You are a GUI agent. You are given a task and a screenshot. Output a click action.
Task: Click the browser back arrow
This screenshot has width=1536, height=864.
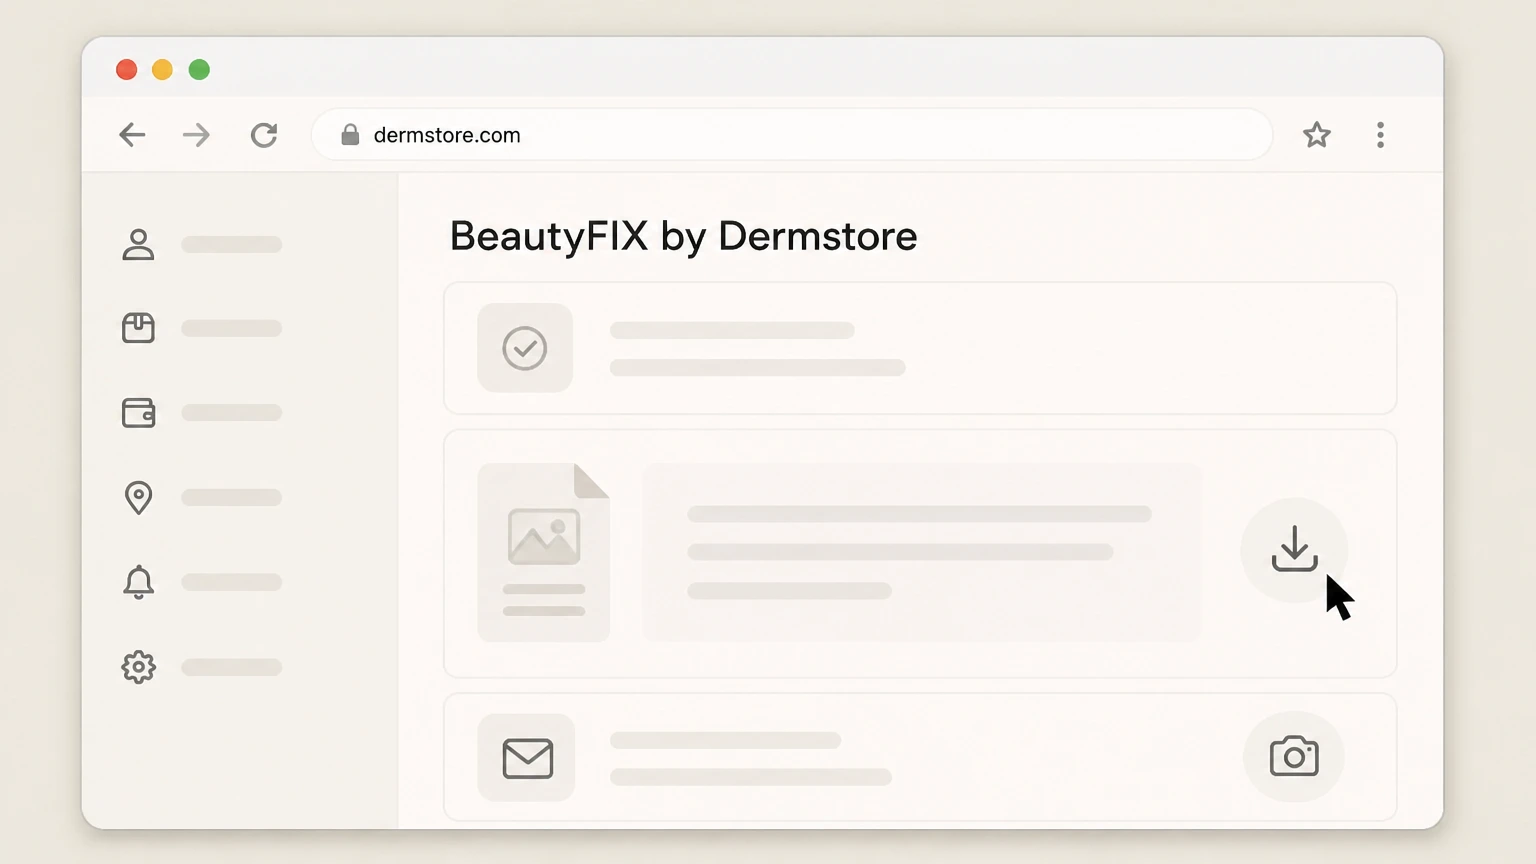pos(132,135)
